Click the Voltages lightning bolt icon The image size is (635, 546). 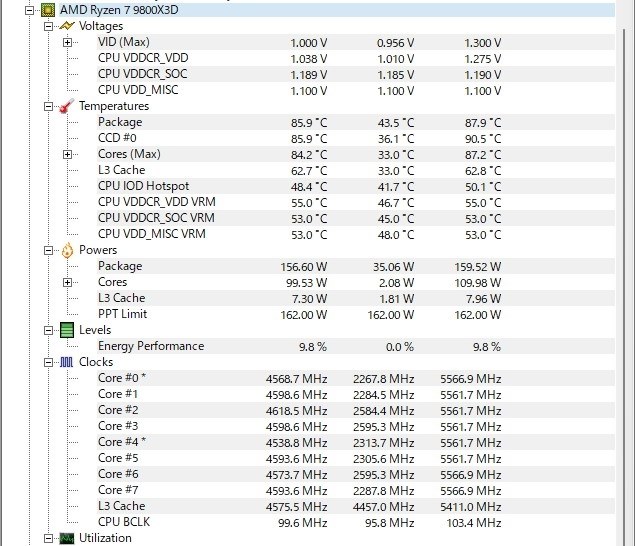pos(67,26)
